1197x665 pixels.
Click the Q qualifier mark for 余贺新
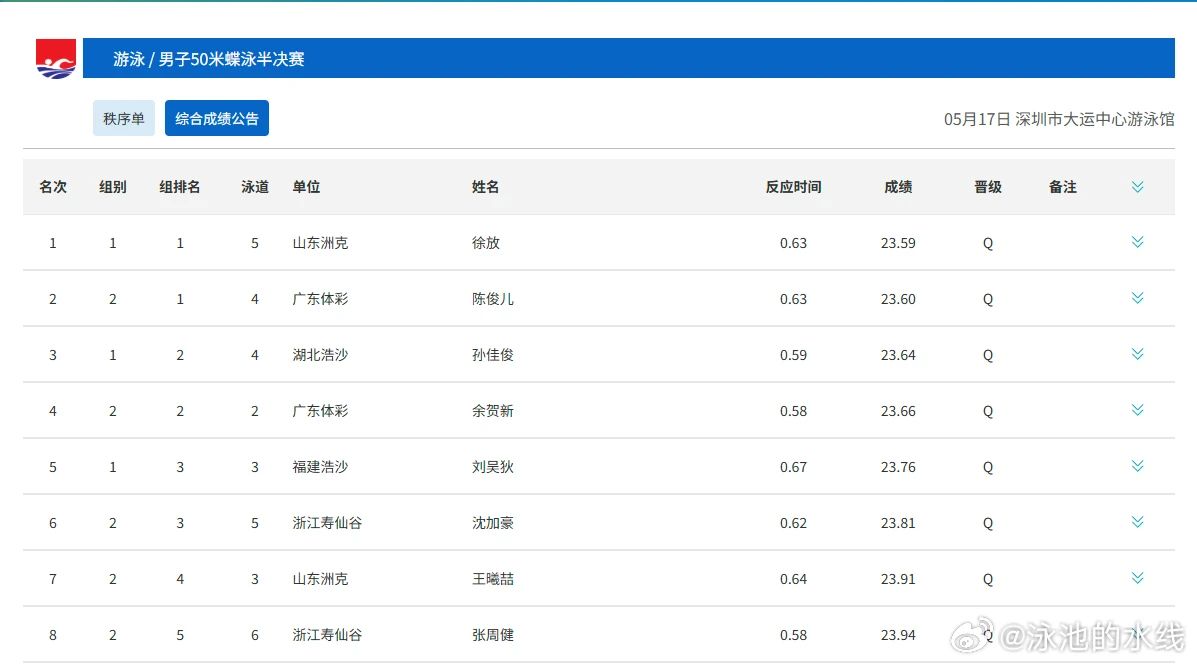click(988, 412)
